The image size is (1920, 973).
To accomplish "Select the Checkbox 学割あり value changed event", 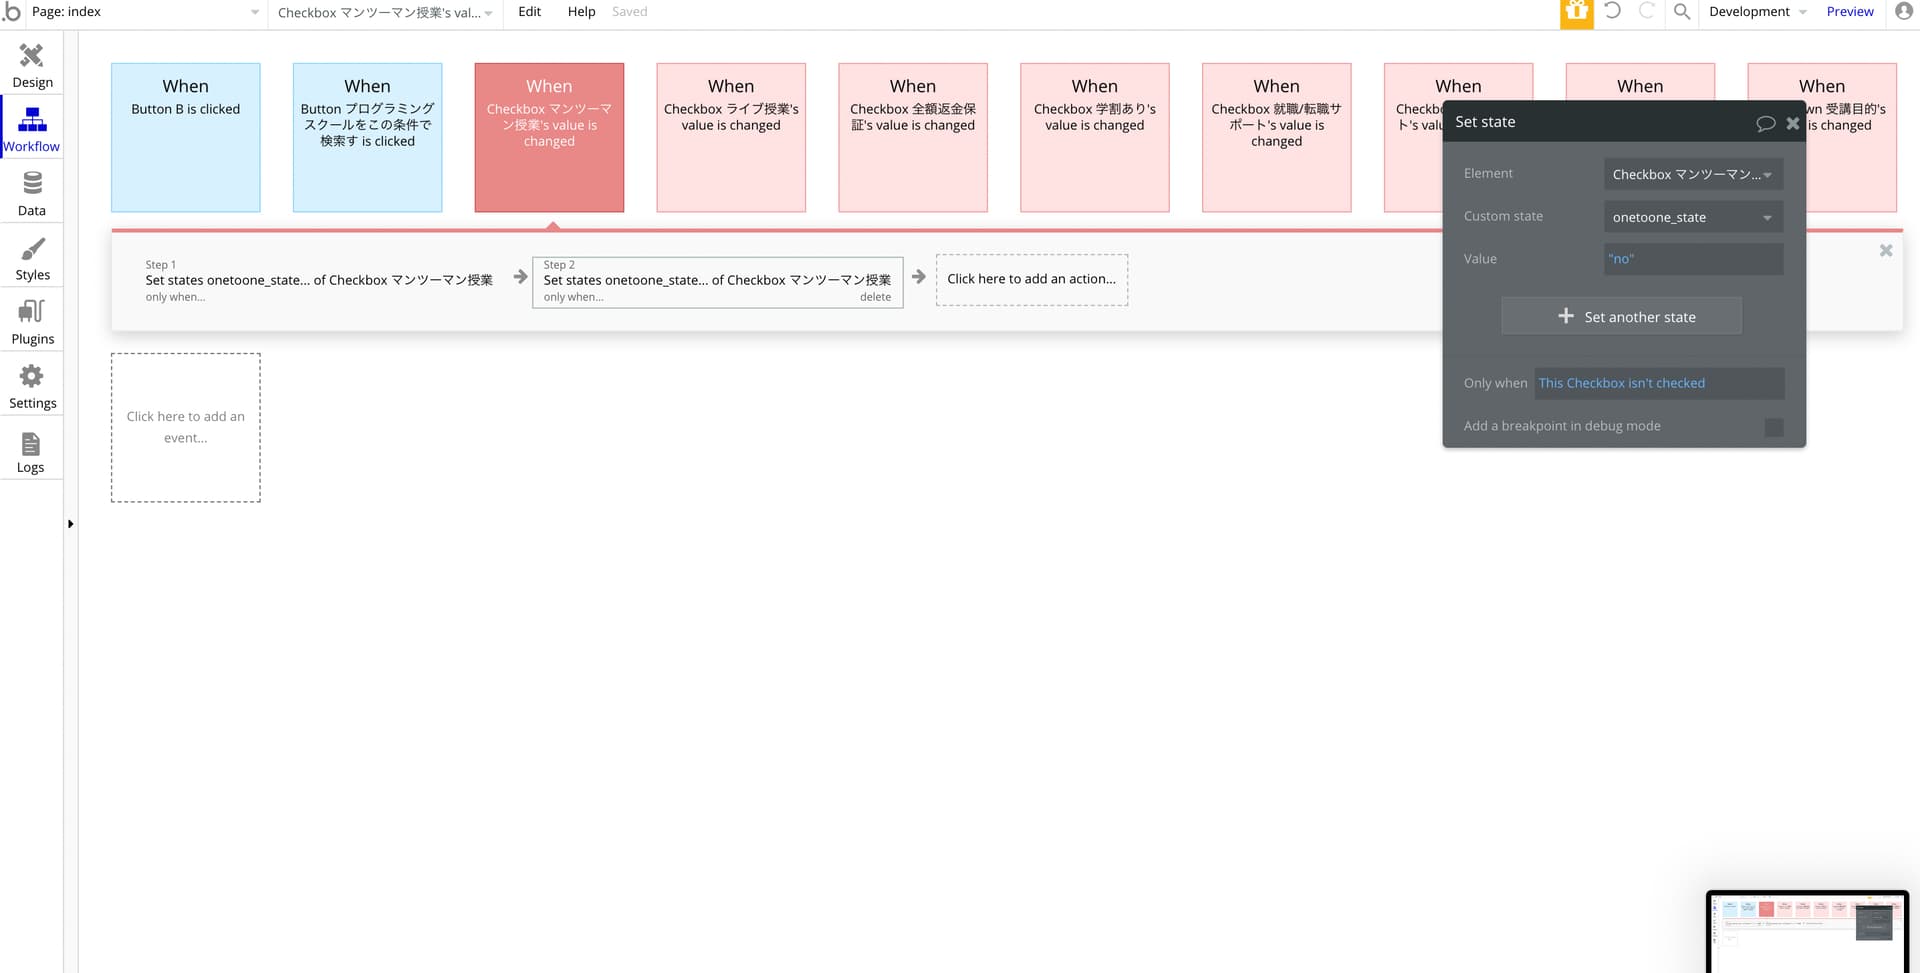I will pyautogui.click(x=1095, y=138).
